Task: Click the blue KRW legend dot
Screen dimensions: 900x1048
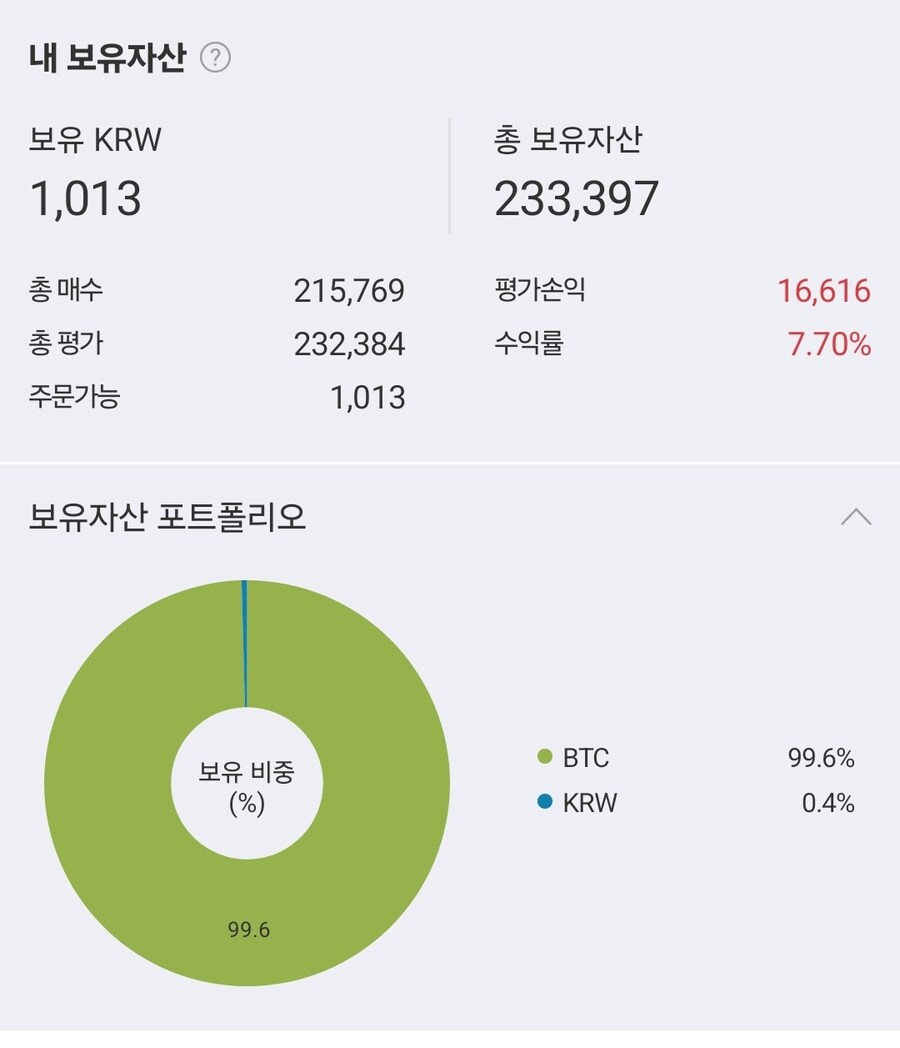Action: pyautogui.click(x=545, y=802)
